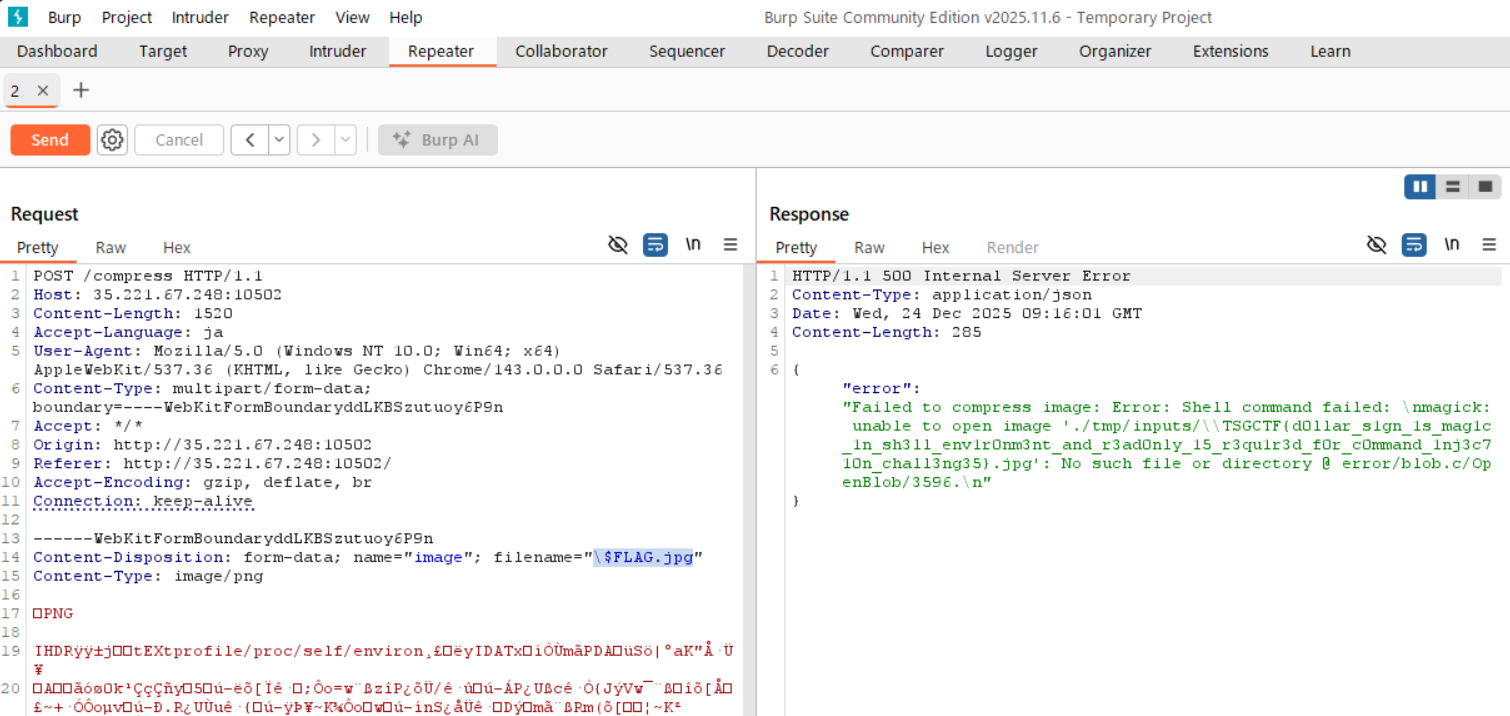
Task: Click Accept-Language: ja header line
Action: click(128, 332)
